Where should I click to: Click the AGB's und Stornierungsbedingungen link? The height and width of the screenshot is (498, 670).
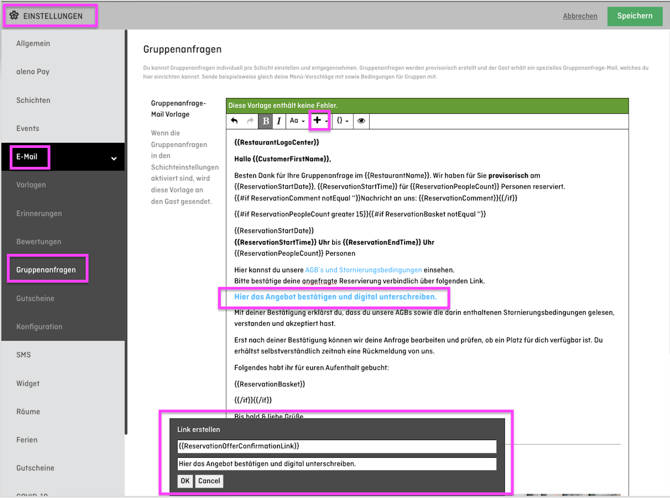click(363, 270)
